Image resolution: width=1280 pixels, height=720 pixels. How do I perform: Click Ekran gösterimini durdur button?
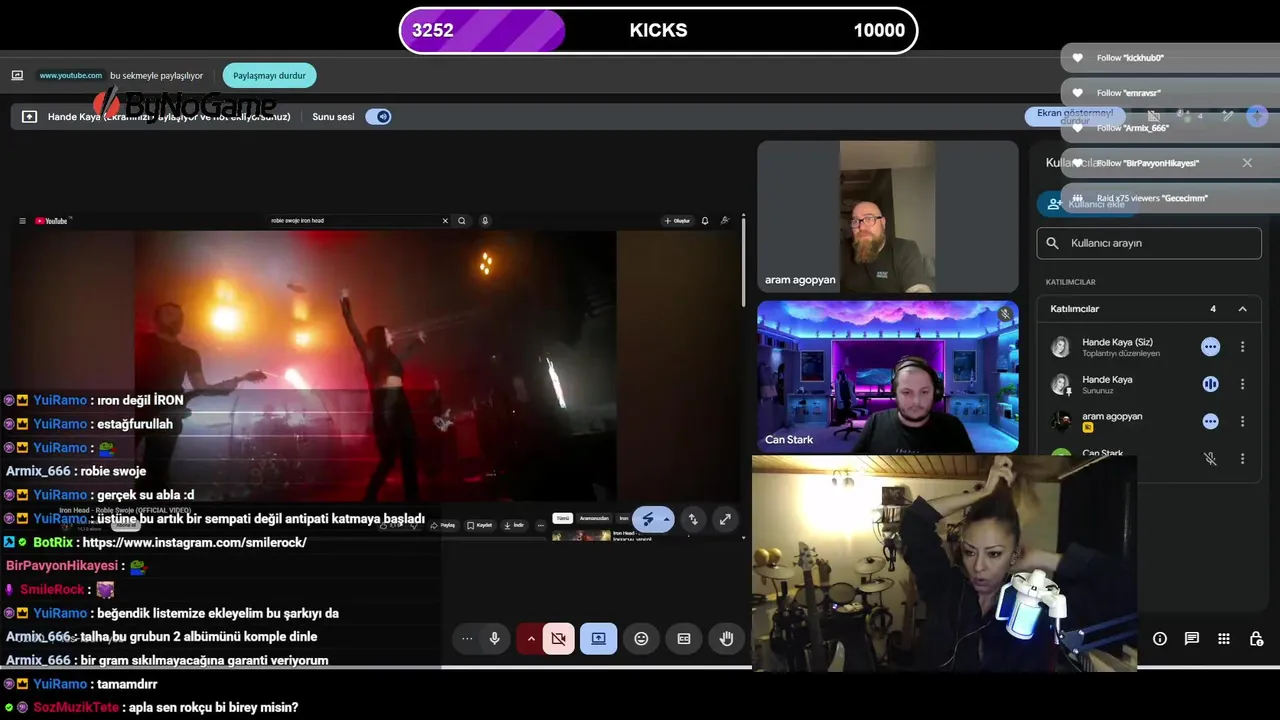click(1075, 116)
